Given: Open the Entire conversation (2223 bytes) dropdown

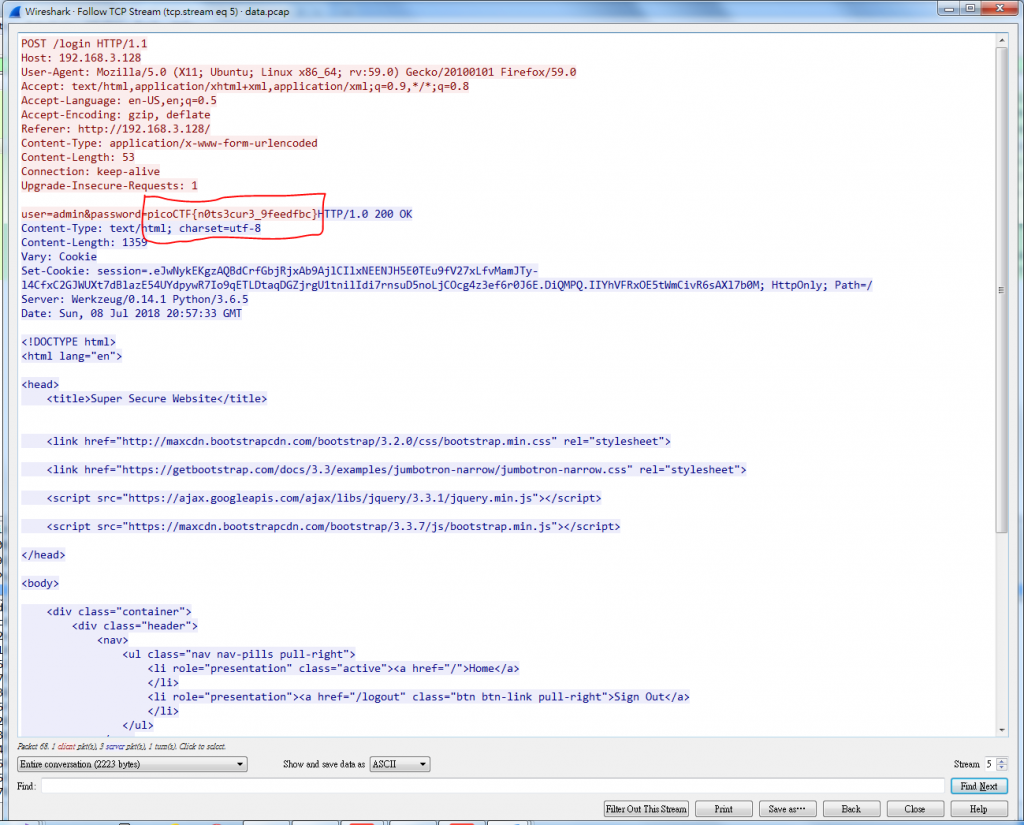Looking at the screenshot, I should point(132,764).
